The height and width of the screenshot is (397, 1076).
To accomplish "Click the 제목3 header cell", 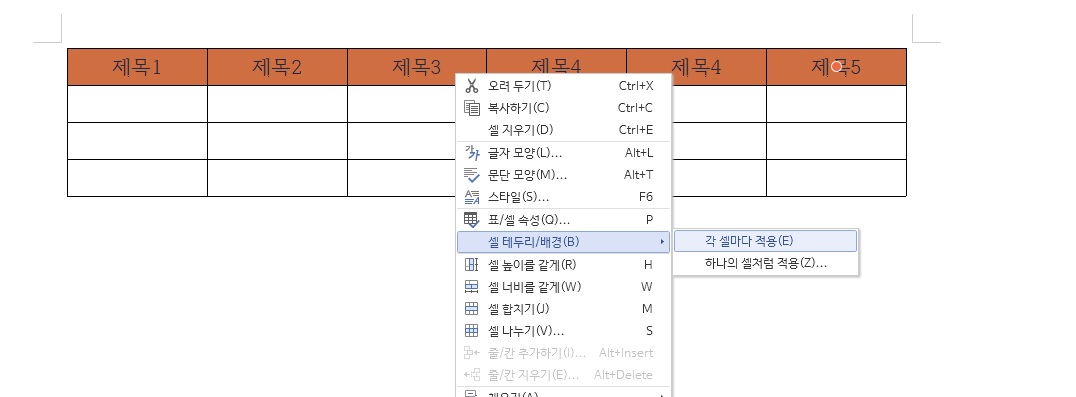I will 417,67.
